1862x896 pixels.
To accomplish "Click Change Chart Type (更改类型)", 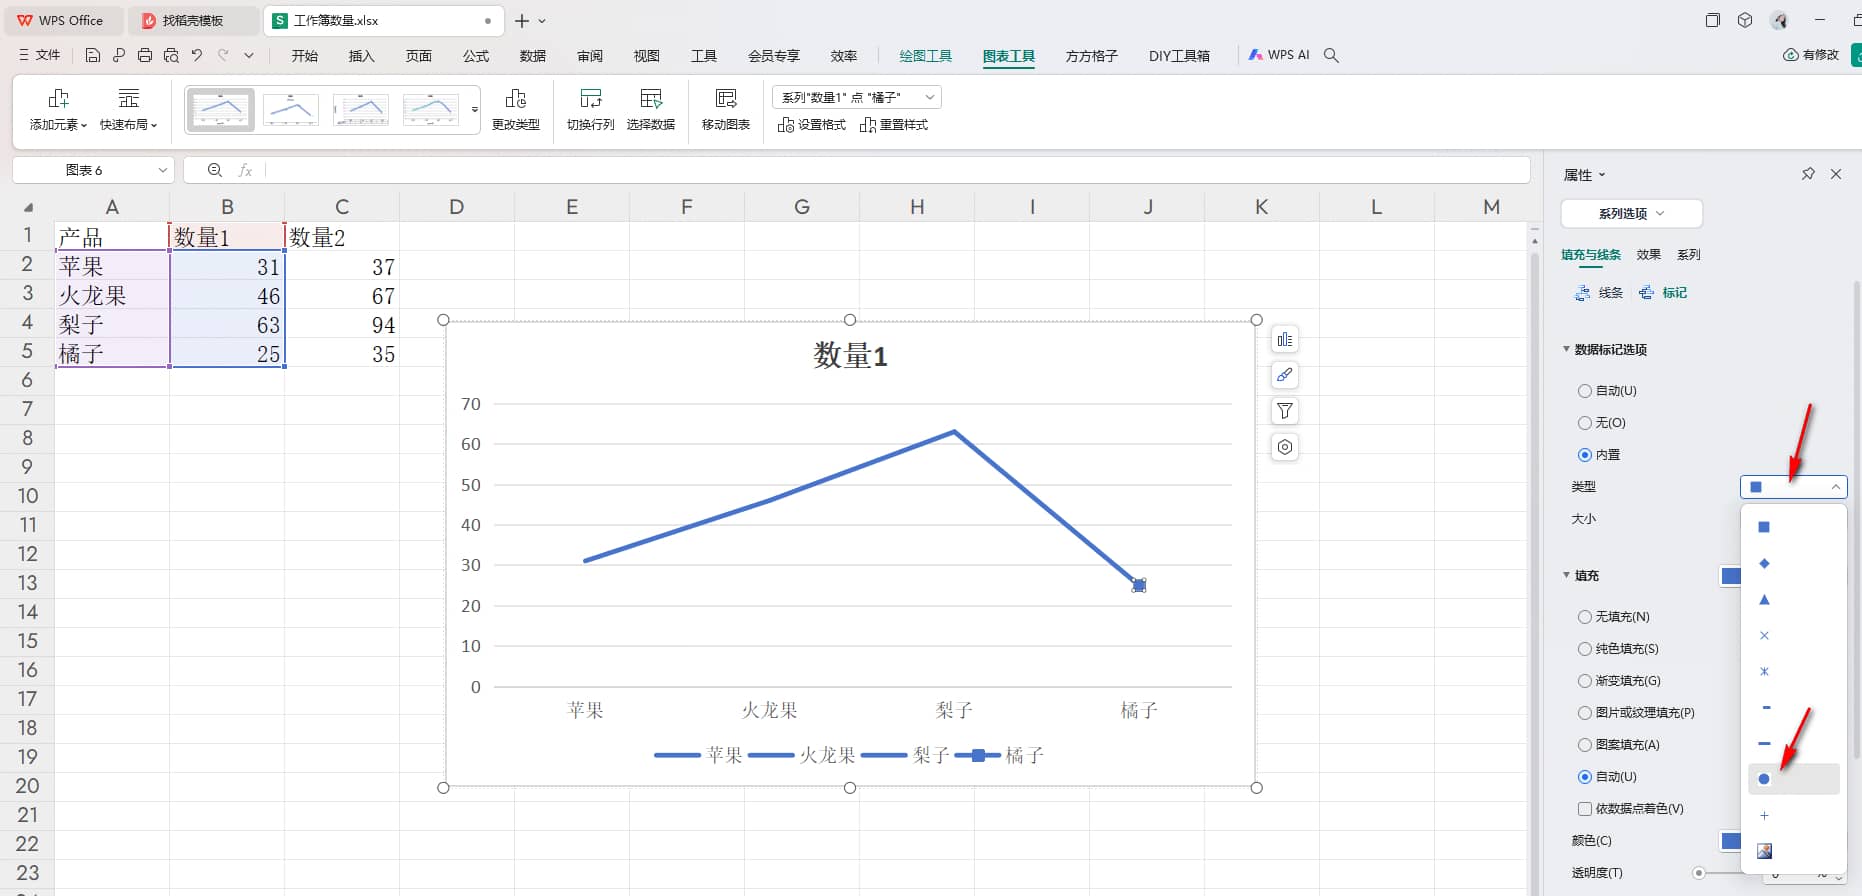I will tap(516, 110).
